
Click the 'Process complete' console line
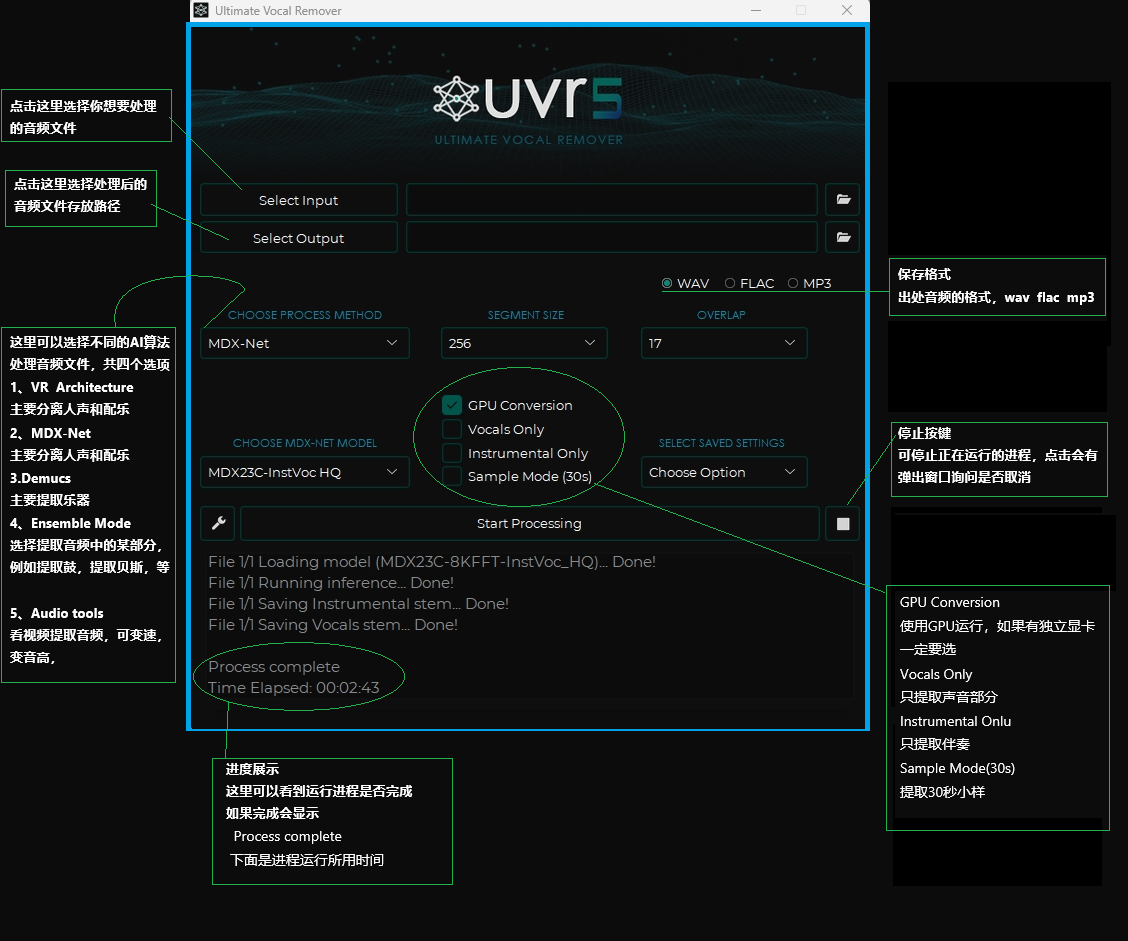tap(274, 667)
